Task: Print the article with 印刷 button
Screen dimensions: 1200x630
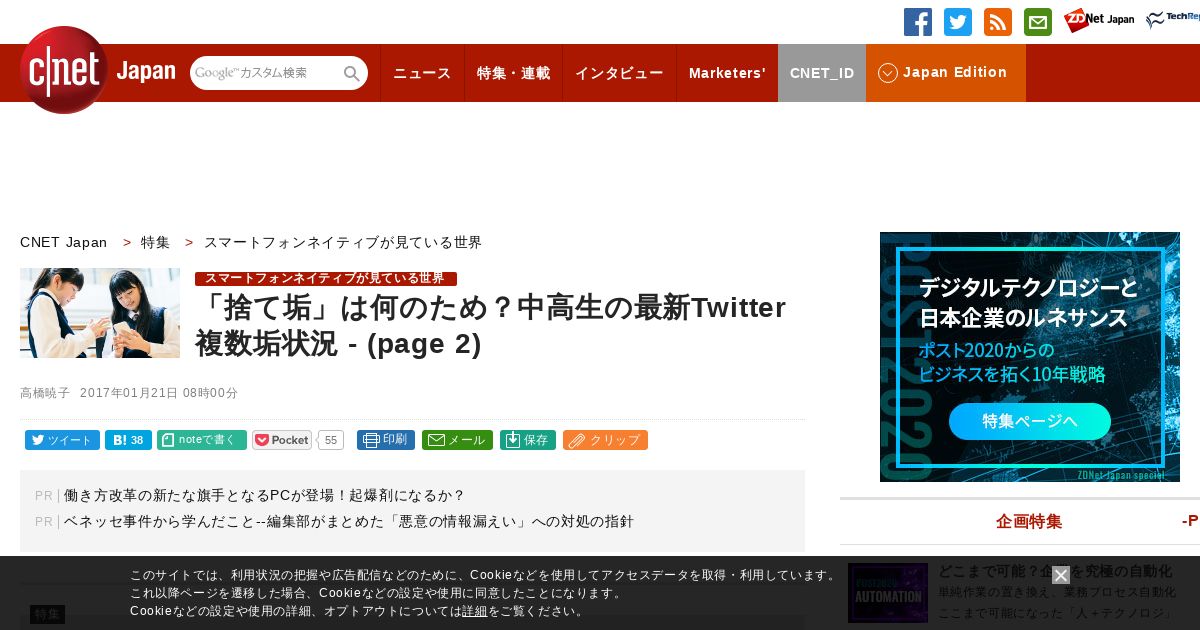Action: [x=386, y=440]
